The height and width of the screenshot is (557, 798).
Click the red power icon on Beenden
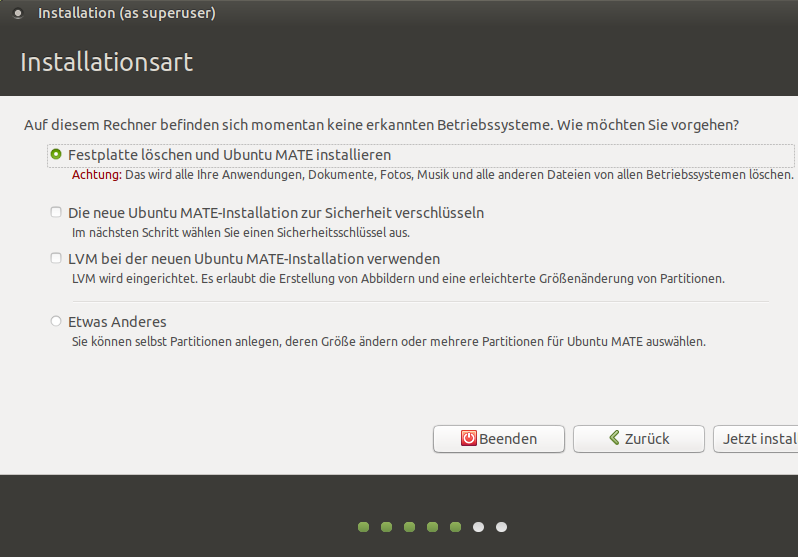[468, 438]
